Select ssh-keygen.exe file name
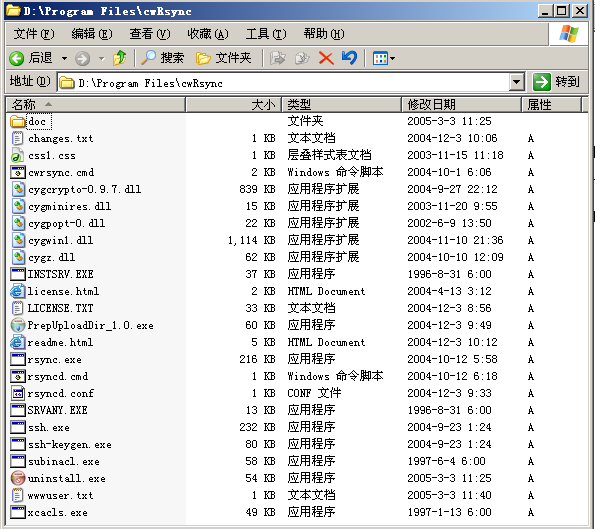This screenshot has height=529, width=595. pyautogui.click(x=70, y=444)
